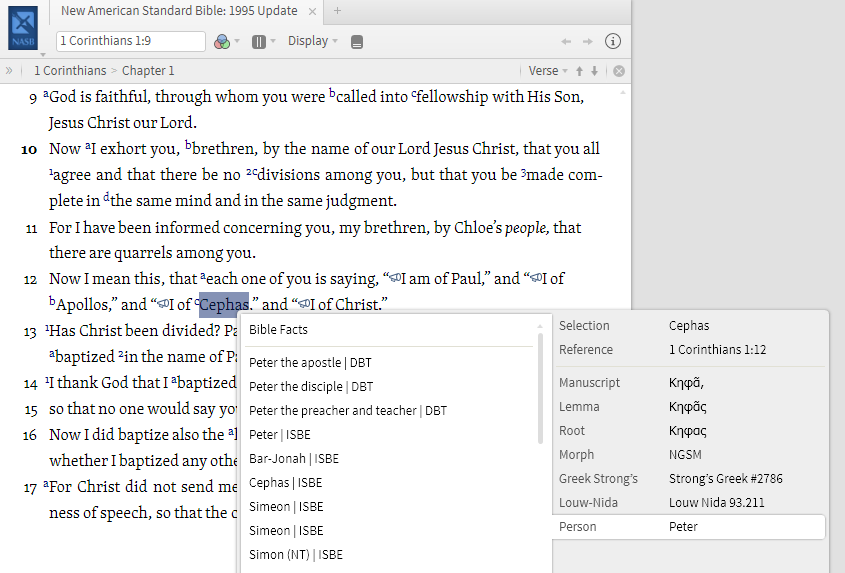Click the speaker icon before 'I of Christ'
Screen dimensions: 845x573
[304, 304]
